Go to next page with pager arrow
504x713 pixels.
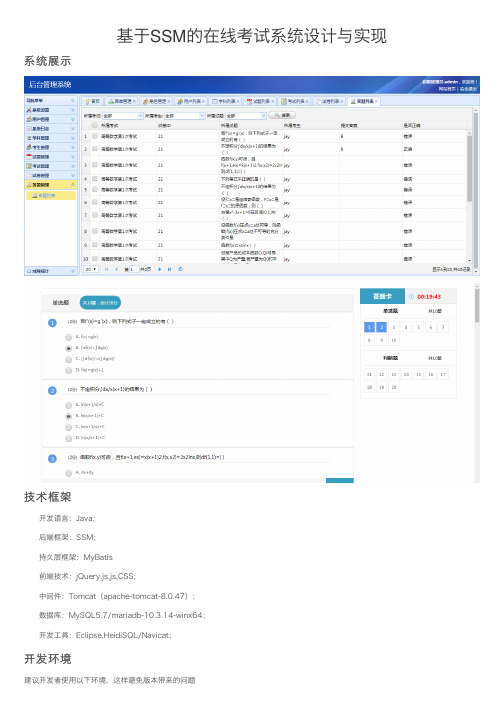point(160,269)
